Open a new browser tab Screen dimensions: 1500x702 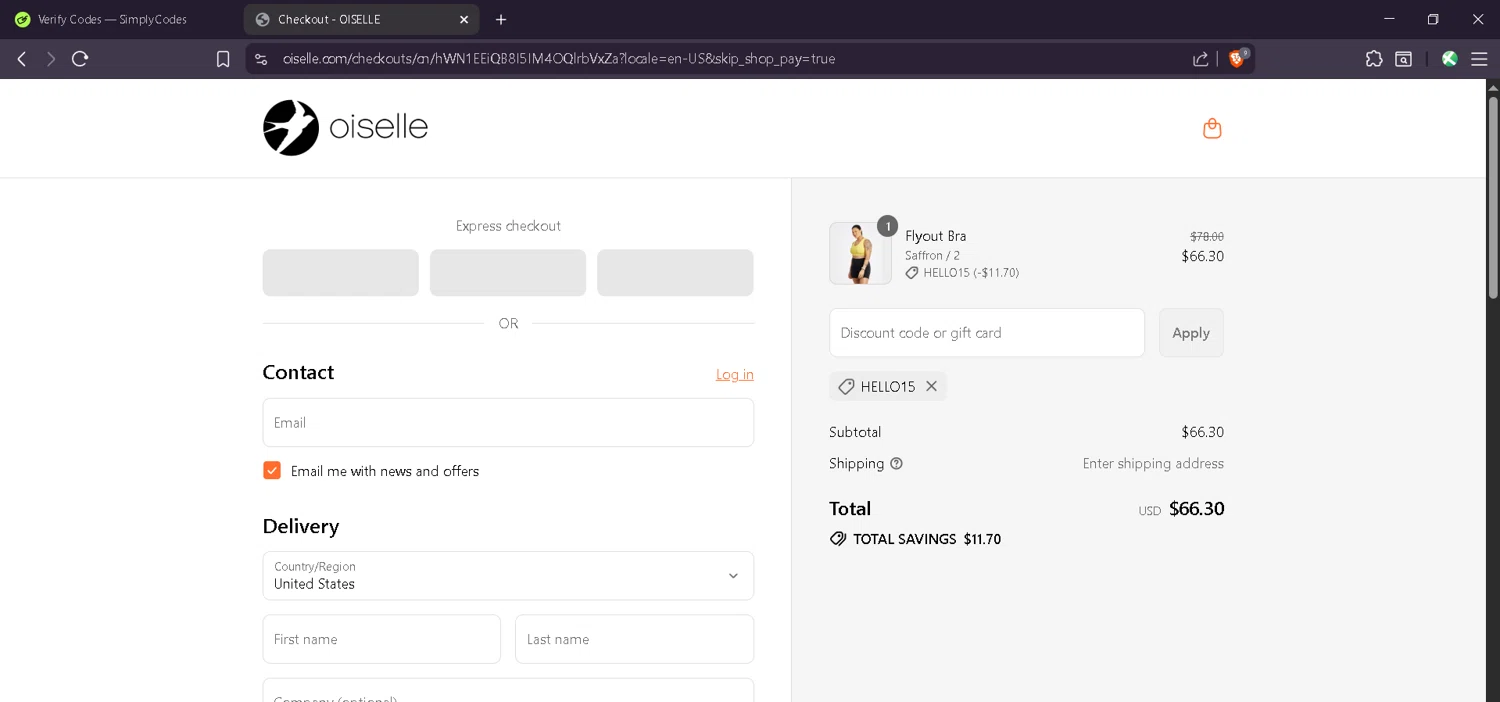[x=501, y=19]
